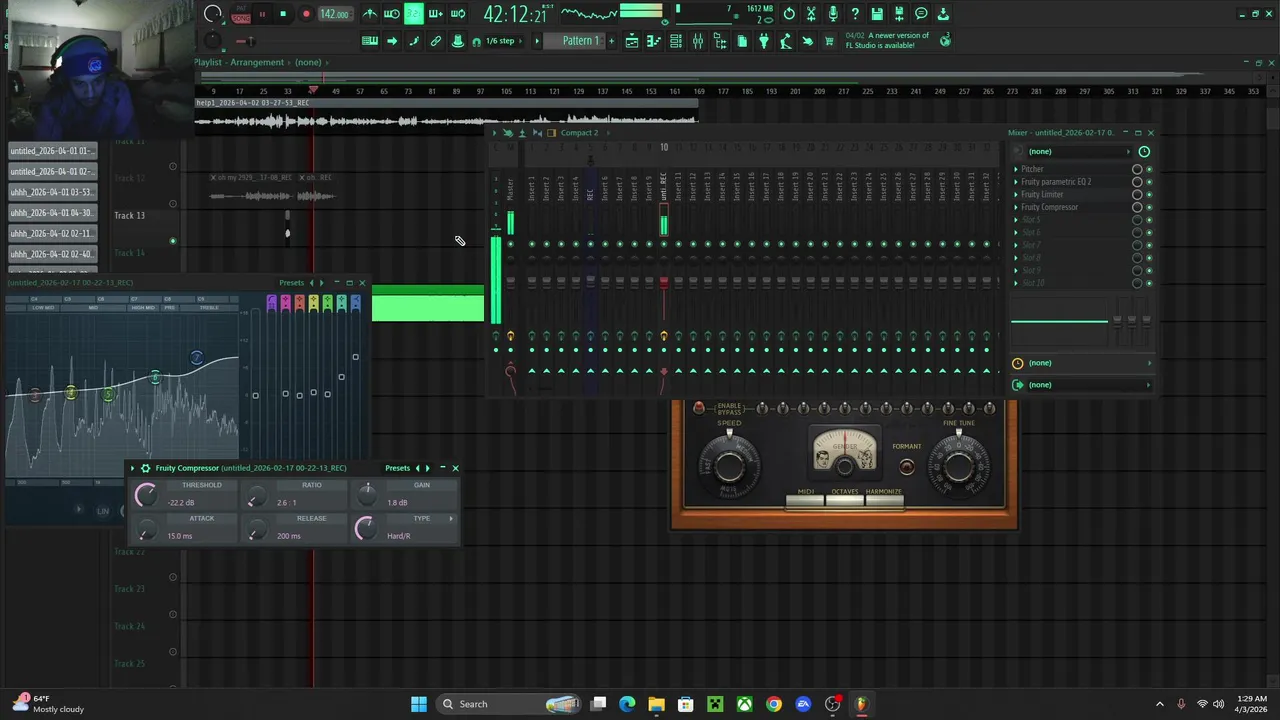Open Presets menu in EQ window
This screenshot has width=1280, height=720.
click(291, 283)
